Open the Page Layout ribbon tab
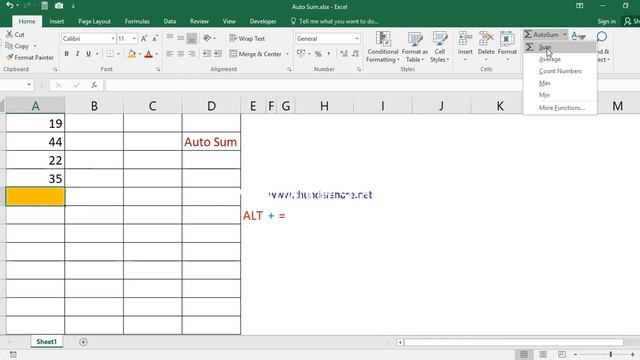 point(94,21)
